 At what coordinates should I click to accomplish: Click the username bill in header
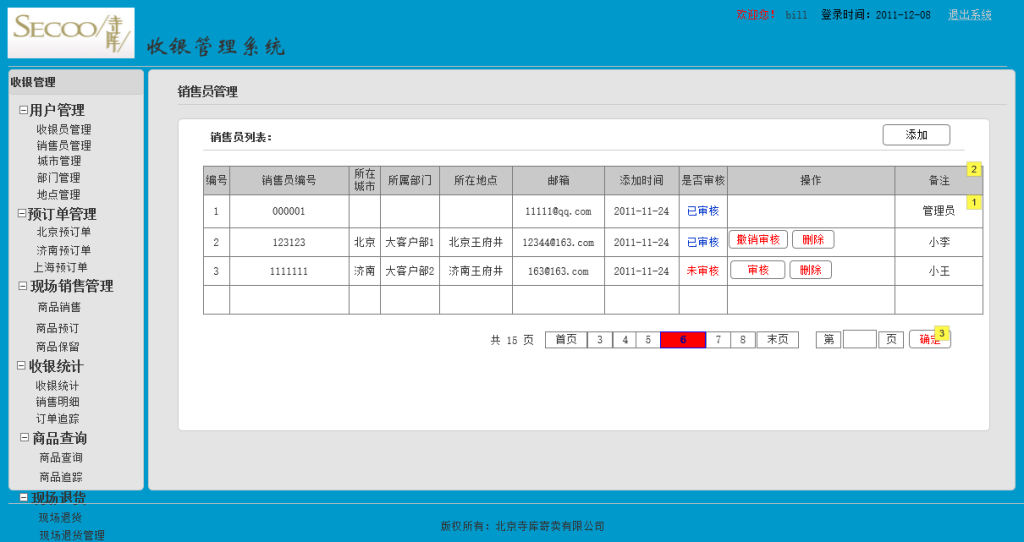pos(796,15)
